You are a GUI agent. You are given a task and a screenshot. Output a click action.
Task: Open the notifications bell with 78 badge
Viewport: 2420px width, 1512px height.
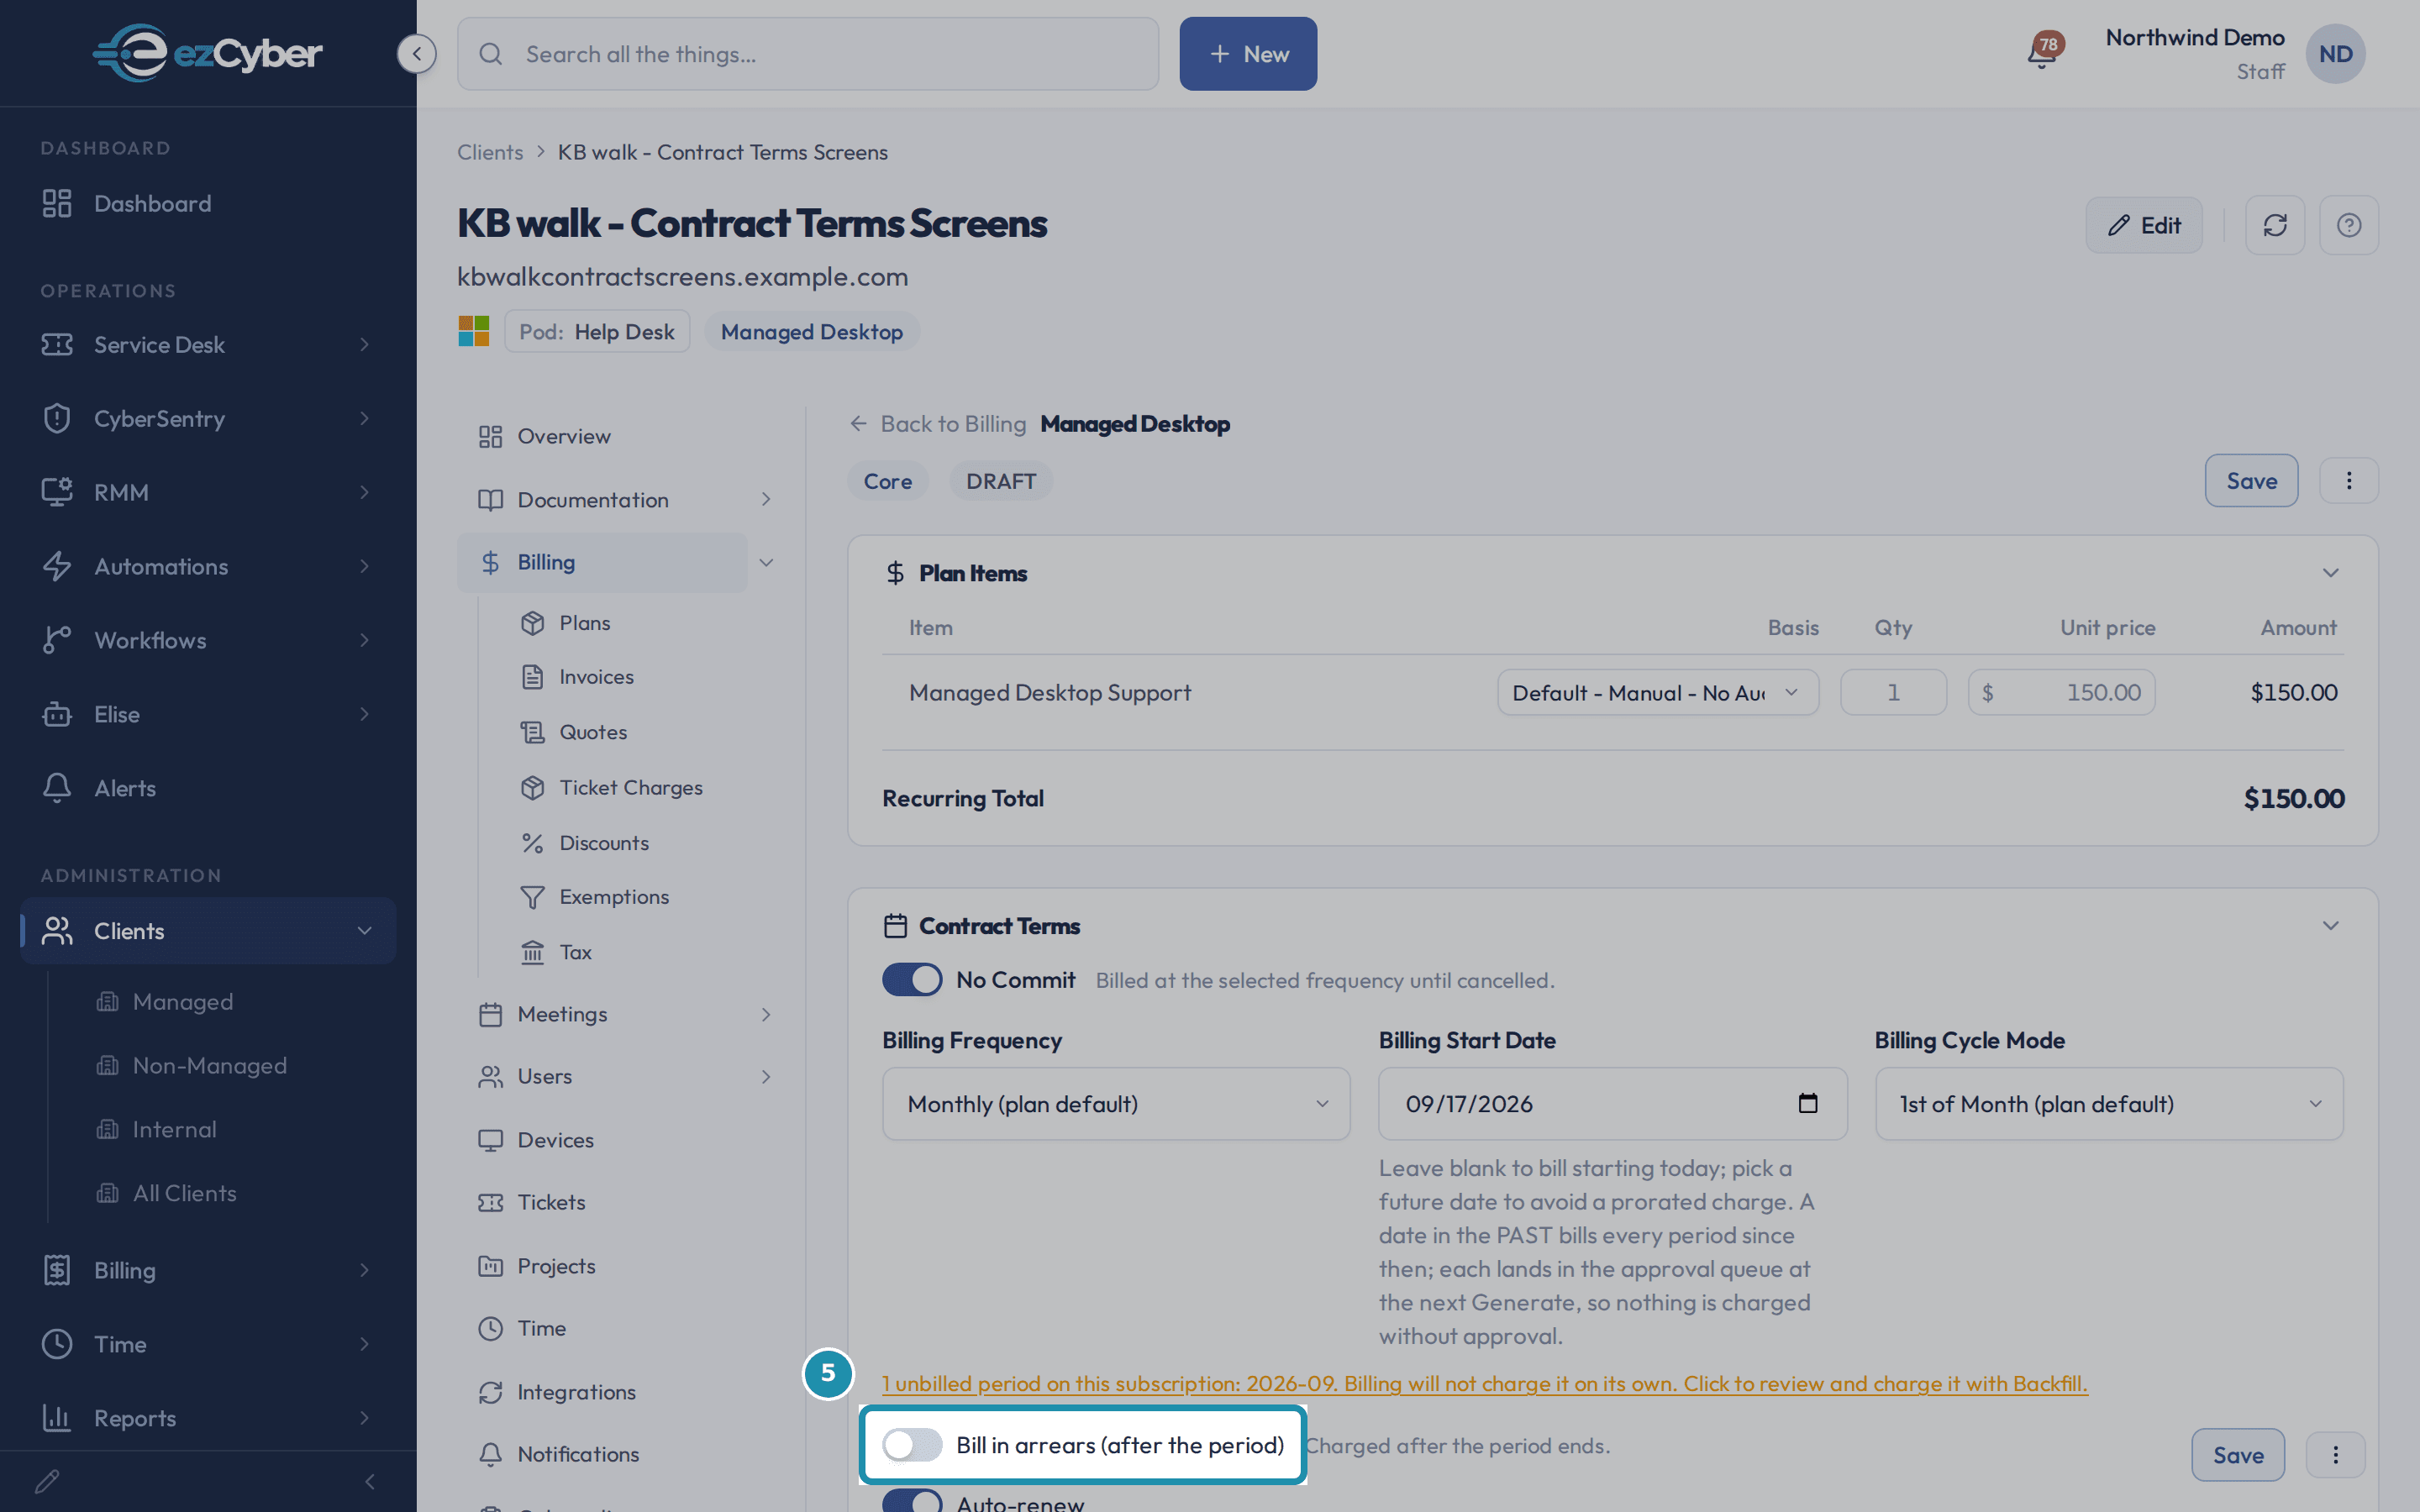point(2043,52)
